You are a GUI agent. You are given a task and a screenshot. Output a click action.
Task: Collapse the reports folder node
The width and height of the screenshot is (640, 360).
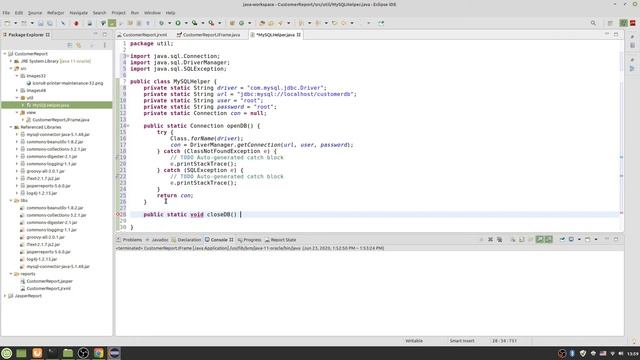pos(11,274)
